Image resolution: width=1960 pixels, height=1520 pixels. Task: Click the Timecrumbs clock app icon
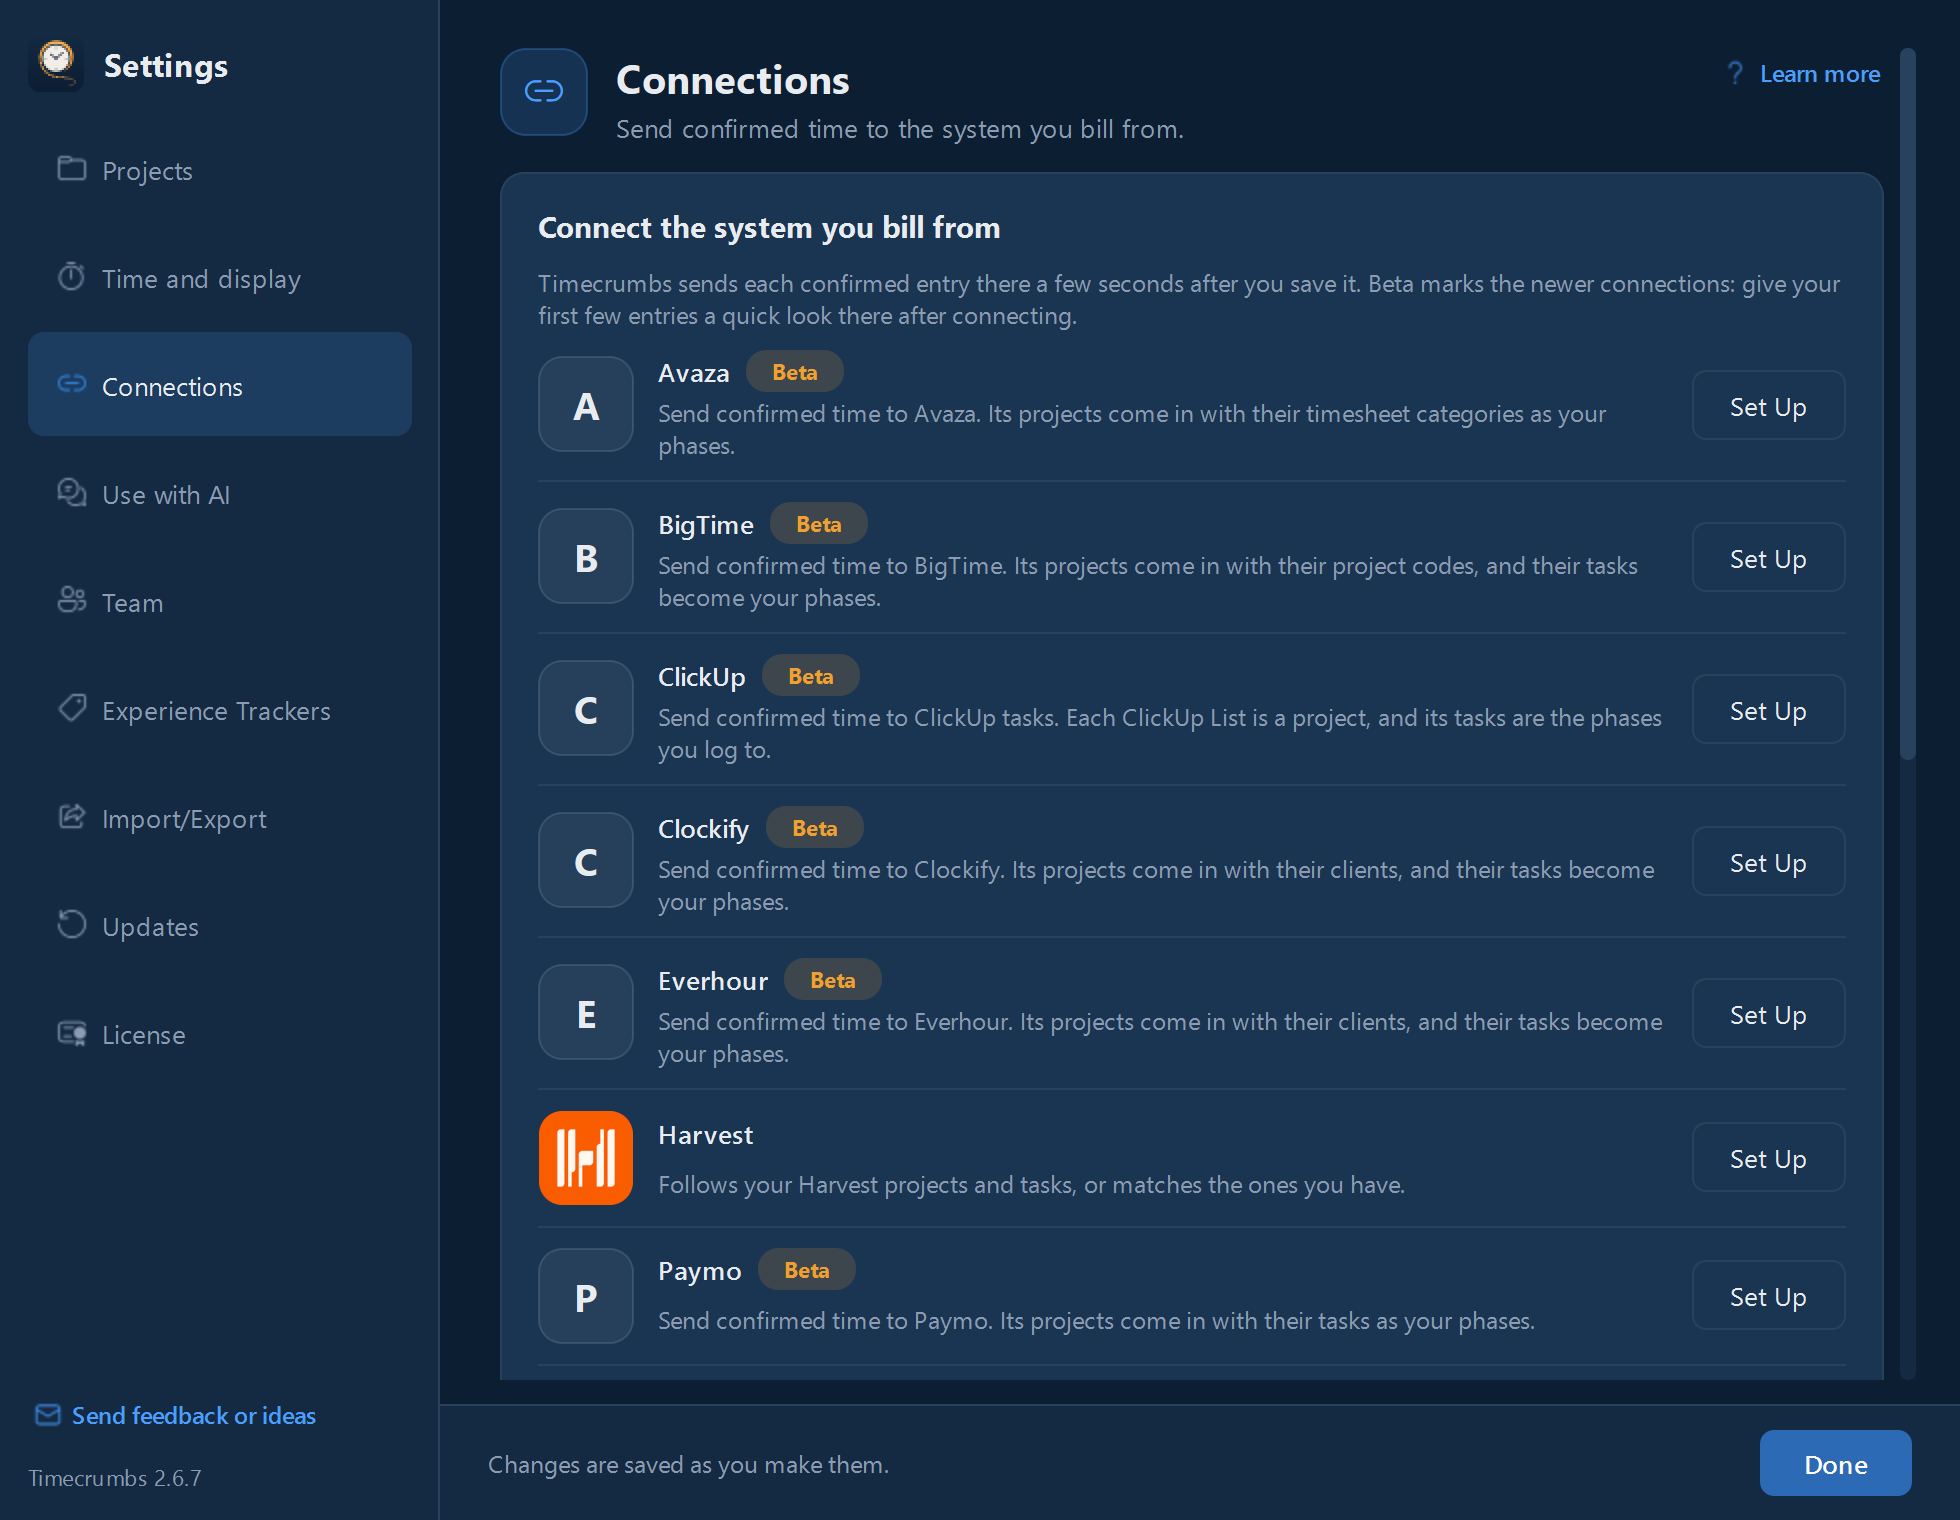coord(56,64)
